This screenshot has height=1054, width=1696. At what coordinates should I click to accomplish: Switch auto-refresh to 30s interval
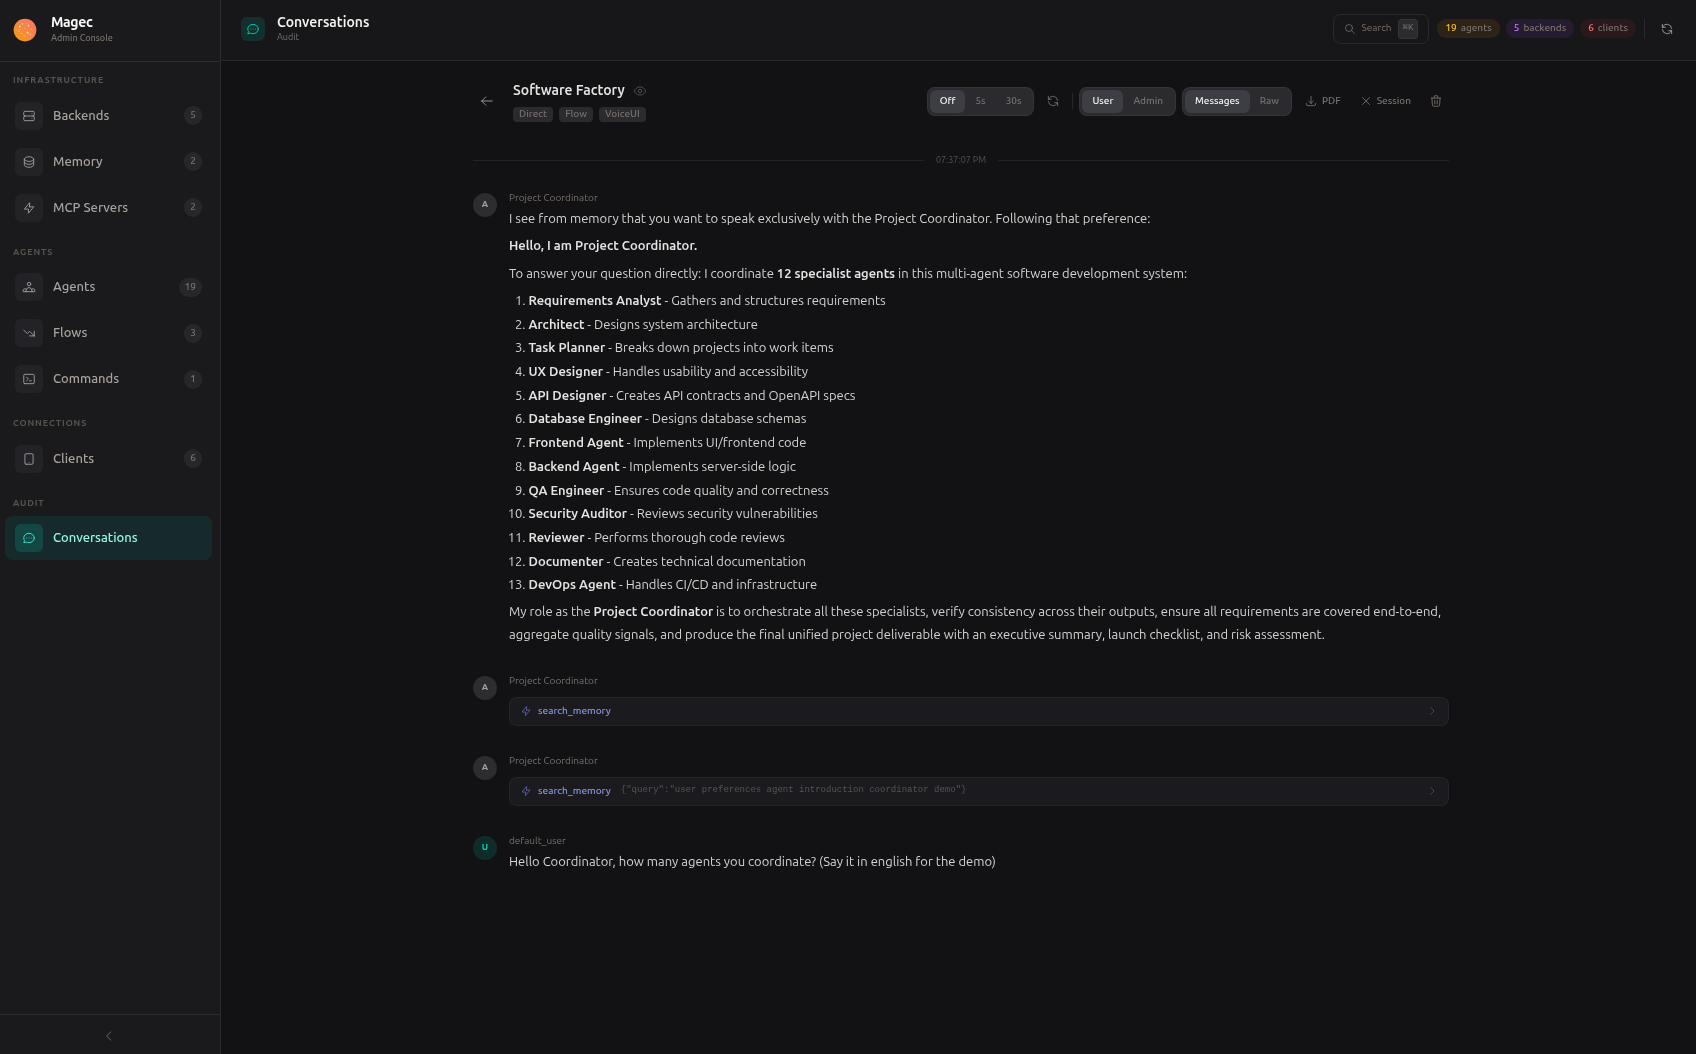click(1013, 101)
